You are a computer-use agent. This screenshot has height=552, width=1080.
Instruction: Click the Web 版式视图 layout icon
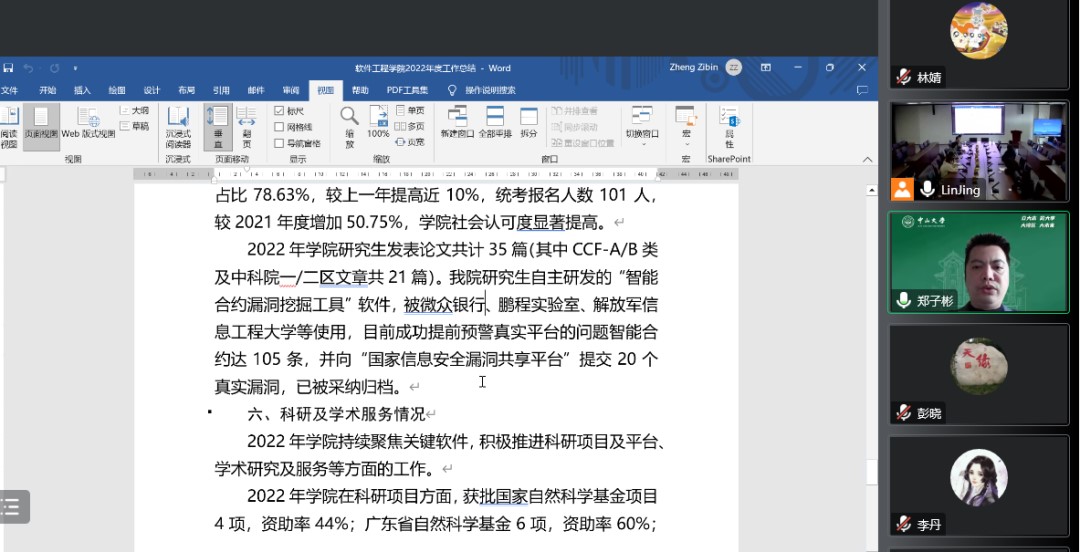88,122
